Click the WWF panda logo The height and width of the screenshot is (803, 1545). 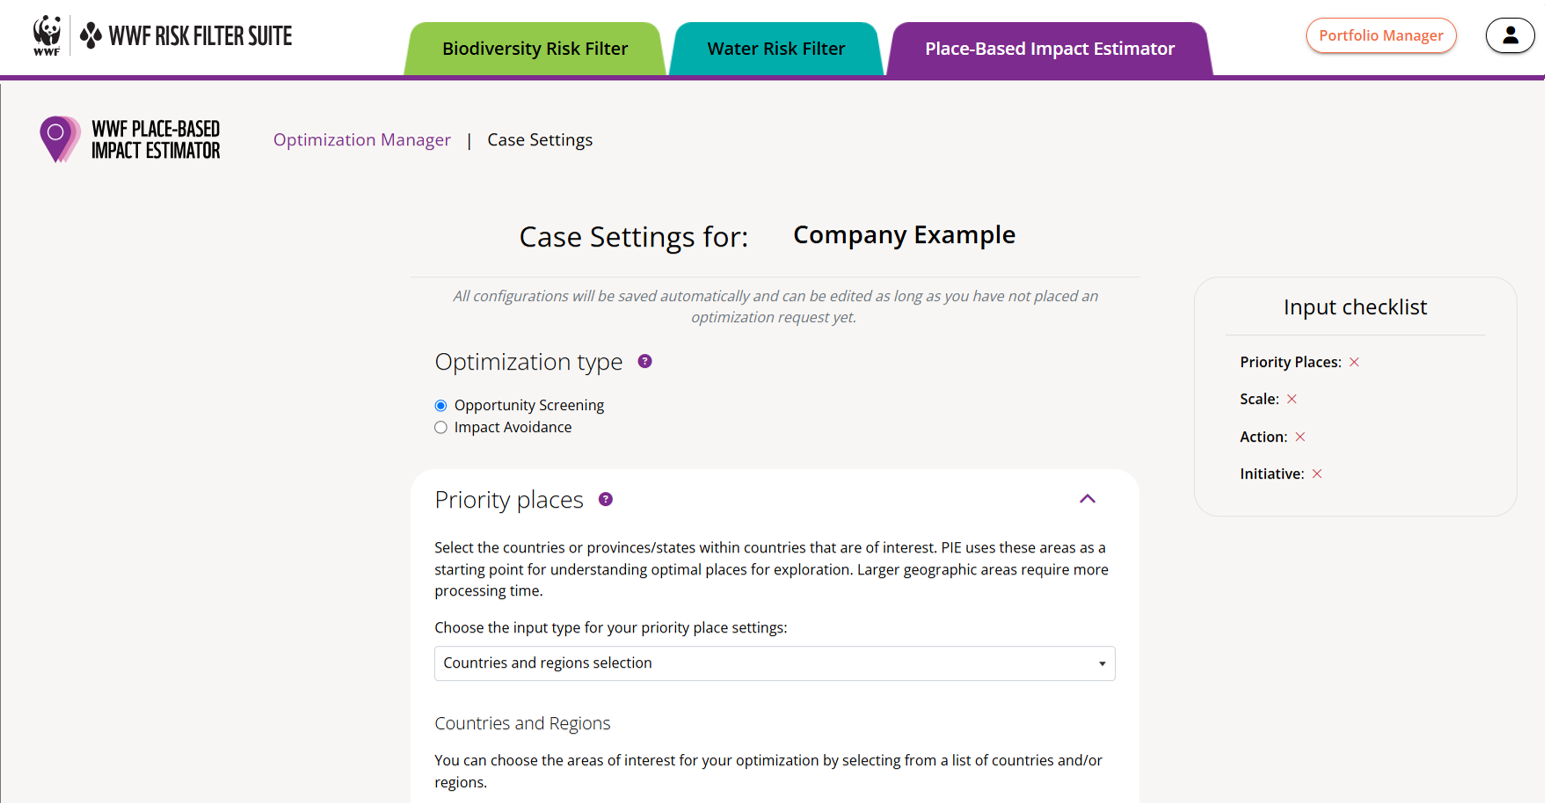[47, 35]
